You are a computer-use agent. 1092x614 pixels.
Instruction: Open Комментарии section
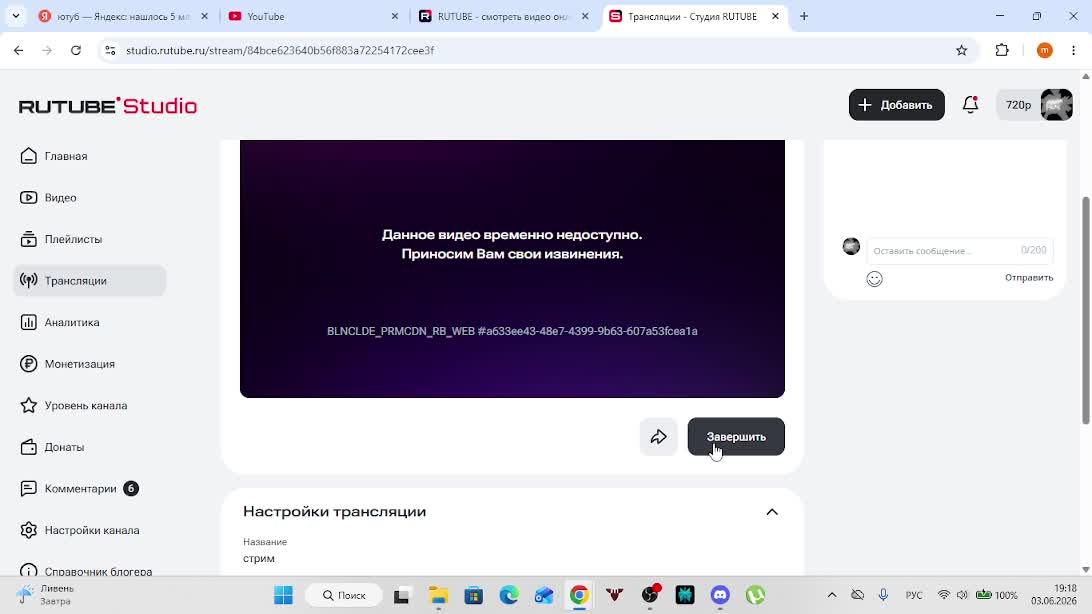(79, 489)
